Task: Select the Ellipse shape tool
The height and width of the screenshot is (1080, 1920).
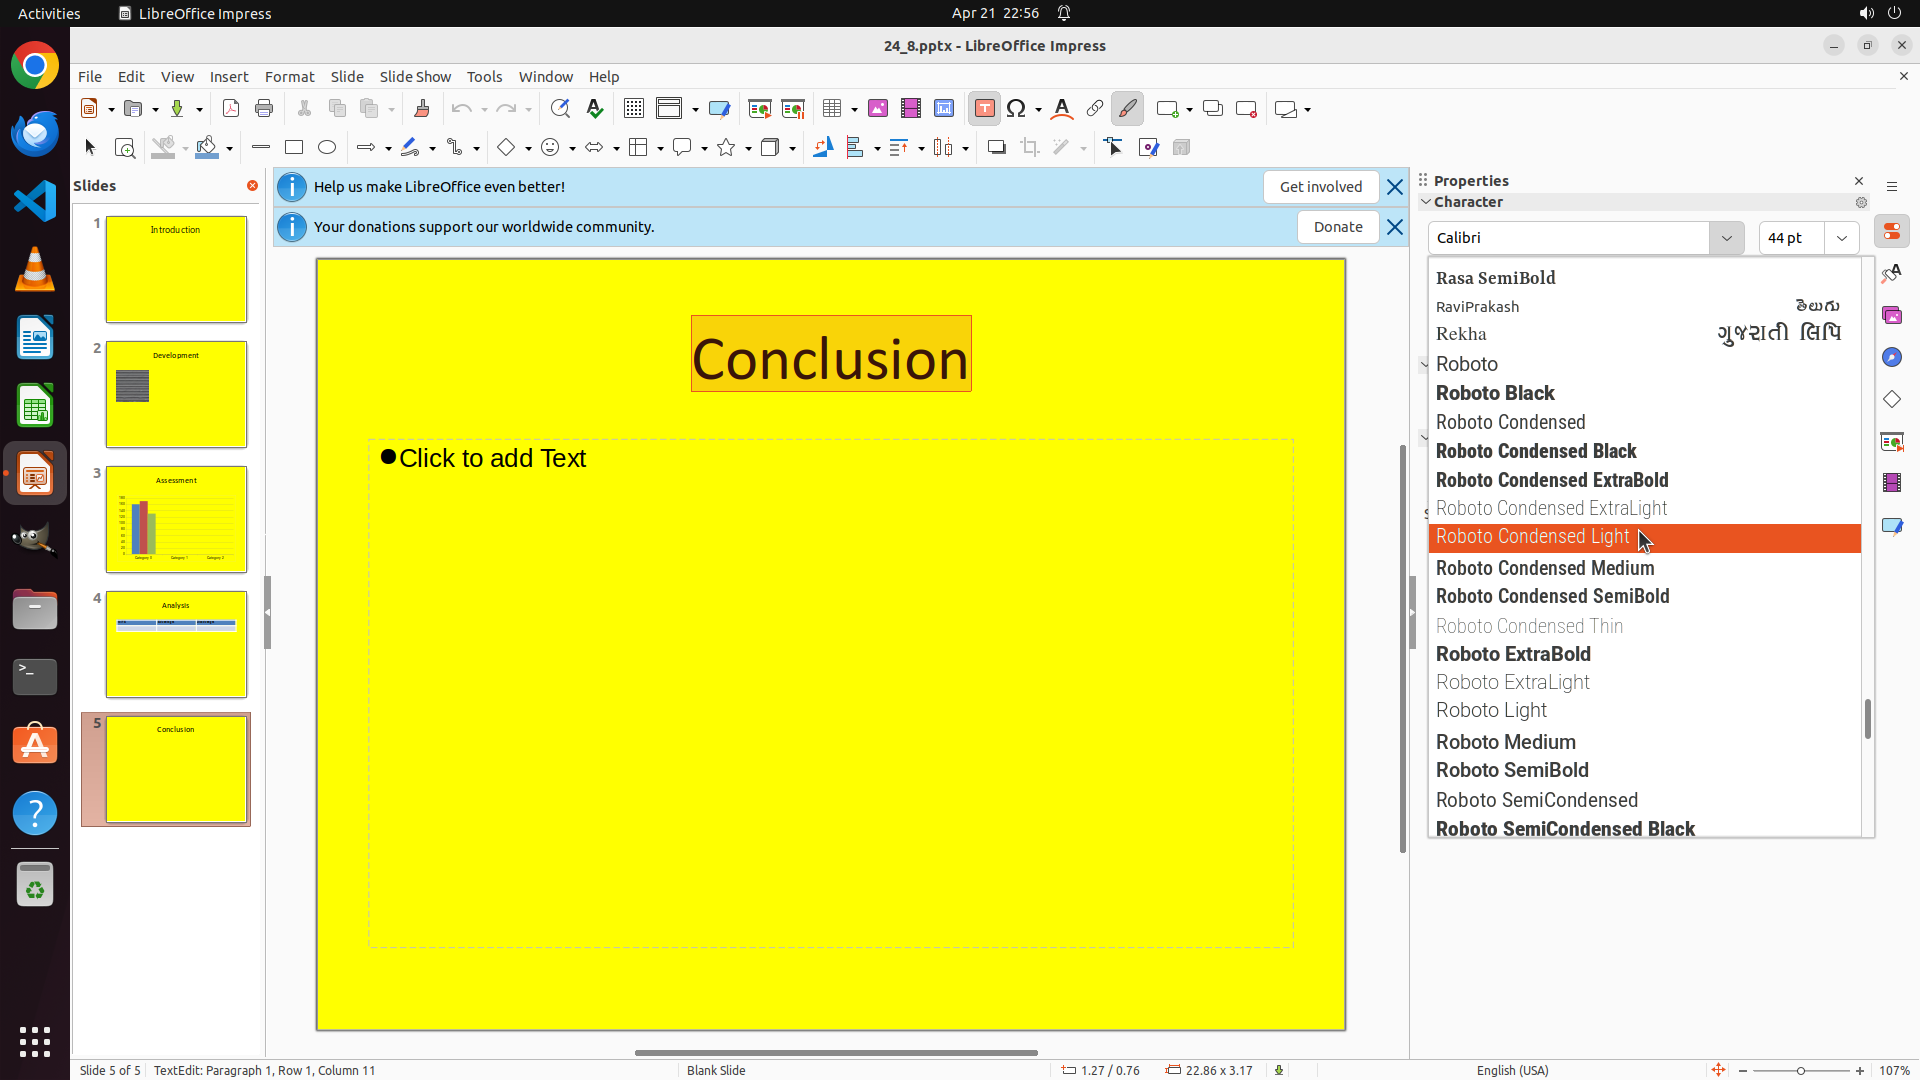Action: point(327,148)
